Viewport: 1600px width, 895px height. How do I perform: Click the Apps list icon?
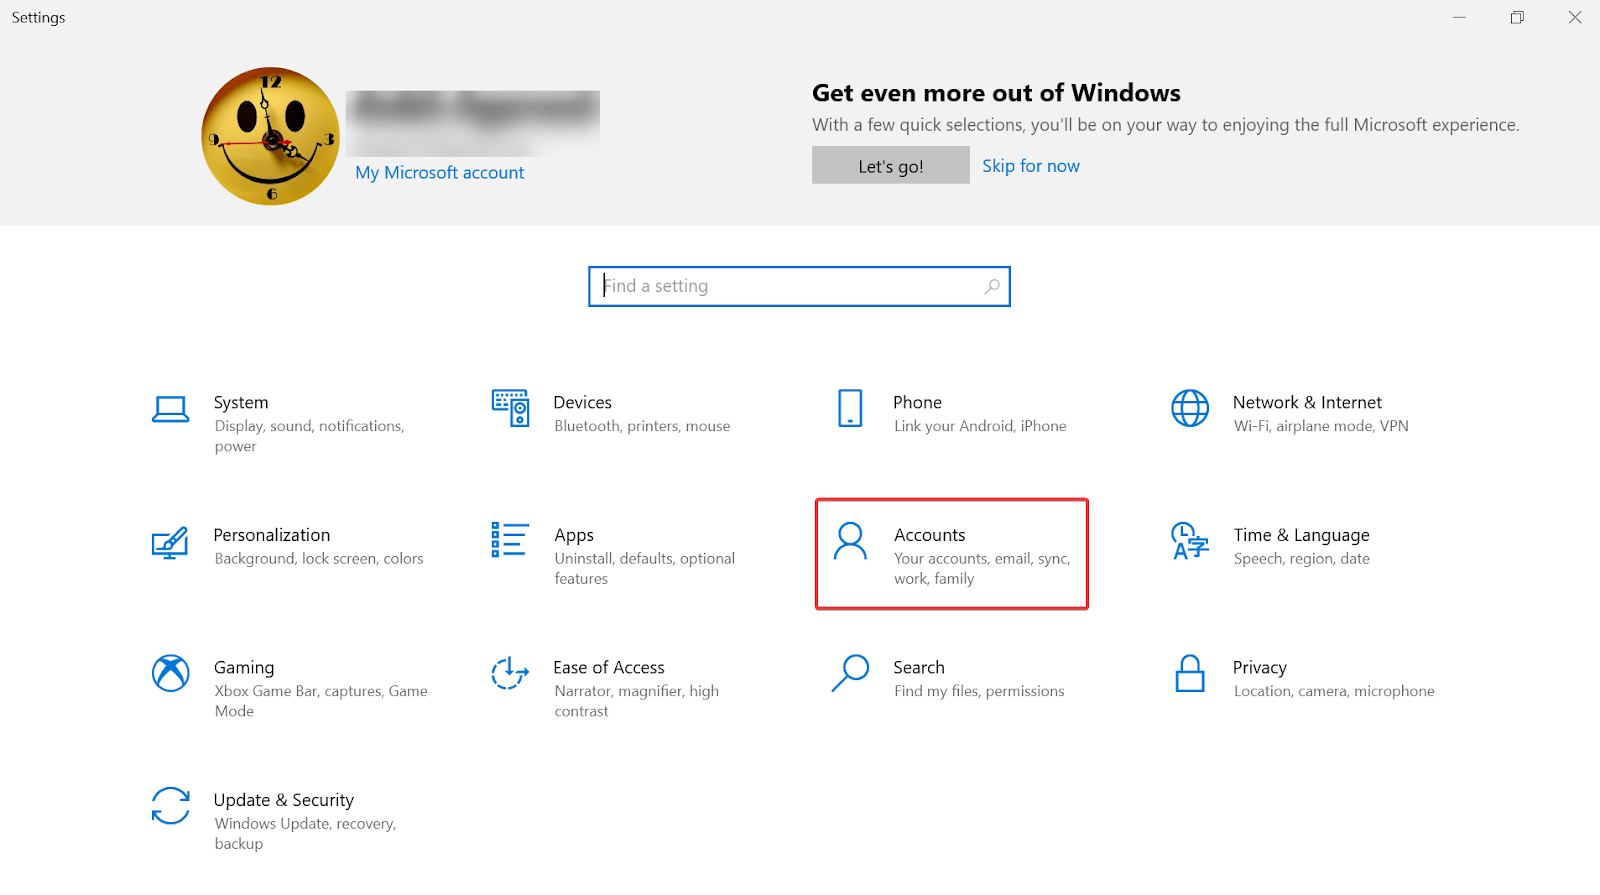(510, 540)
